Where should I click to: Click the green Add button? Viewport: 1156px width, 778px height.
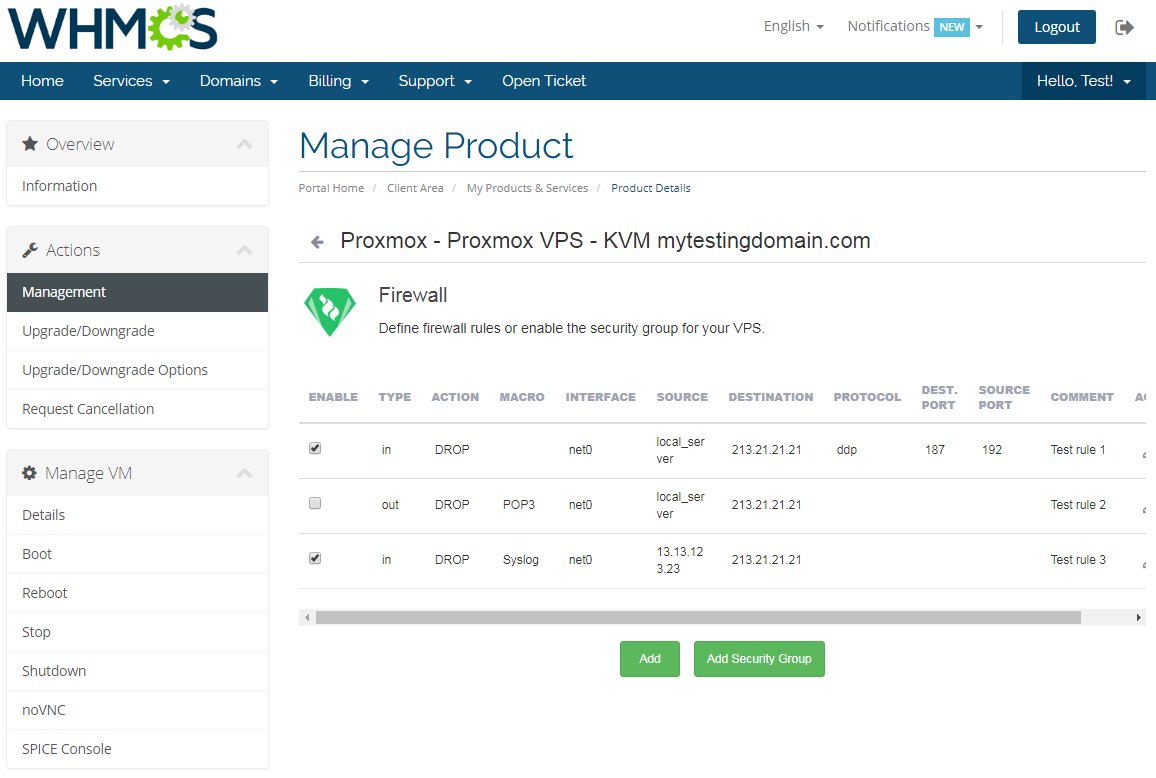pyautogui.click(x=650, y=659)
